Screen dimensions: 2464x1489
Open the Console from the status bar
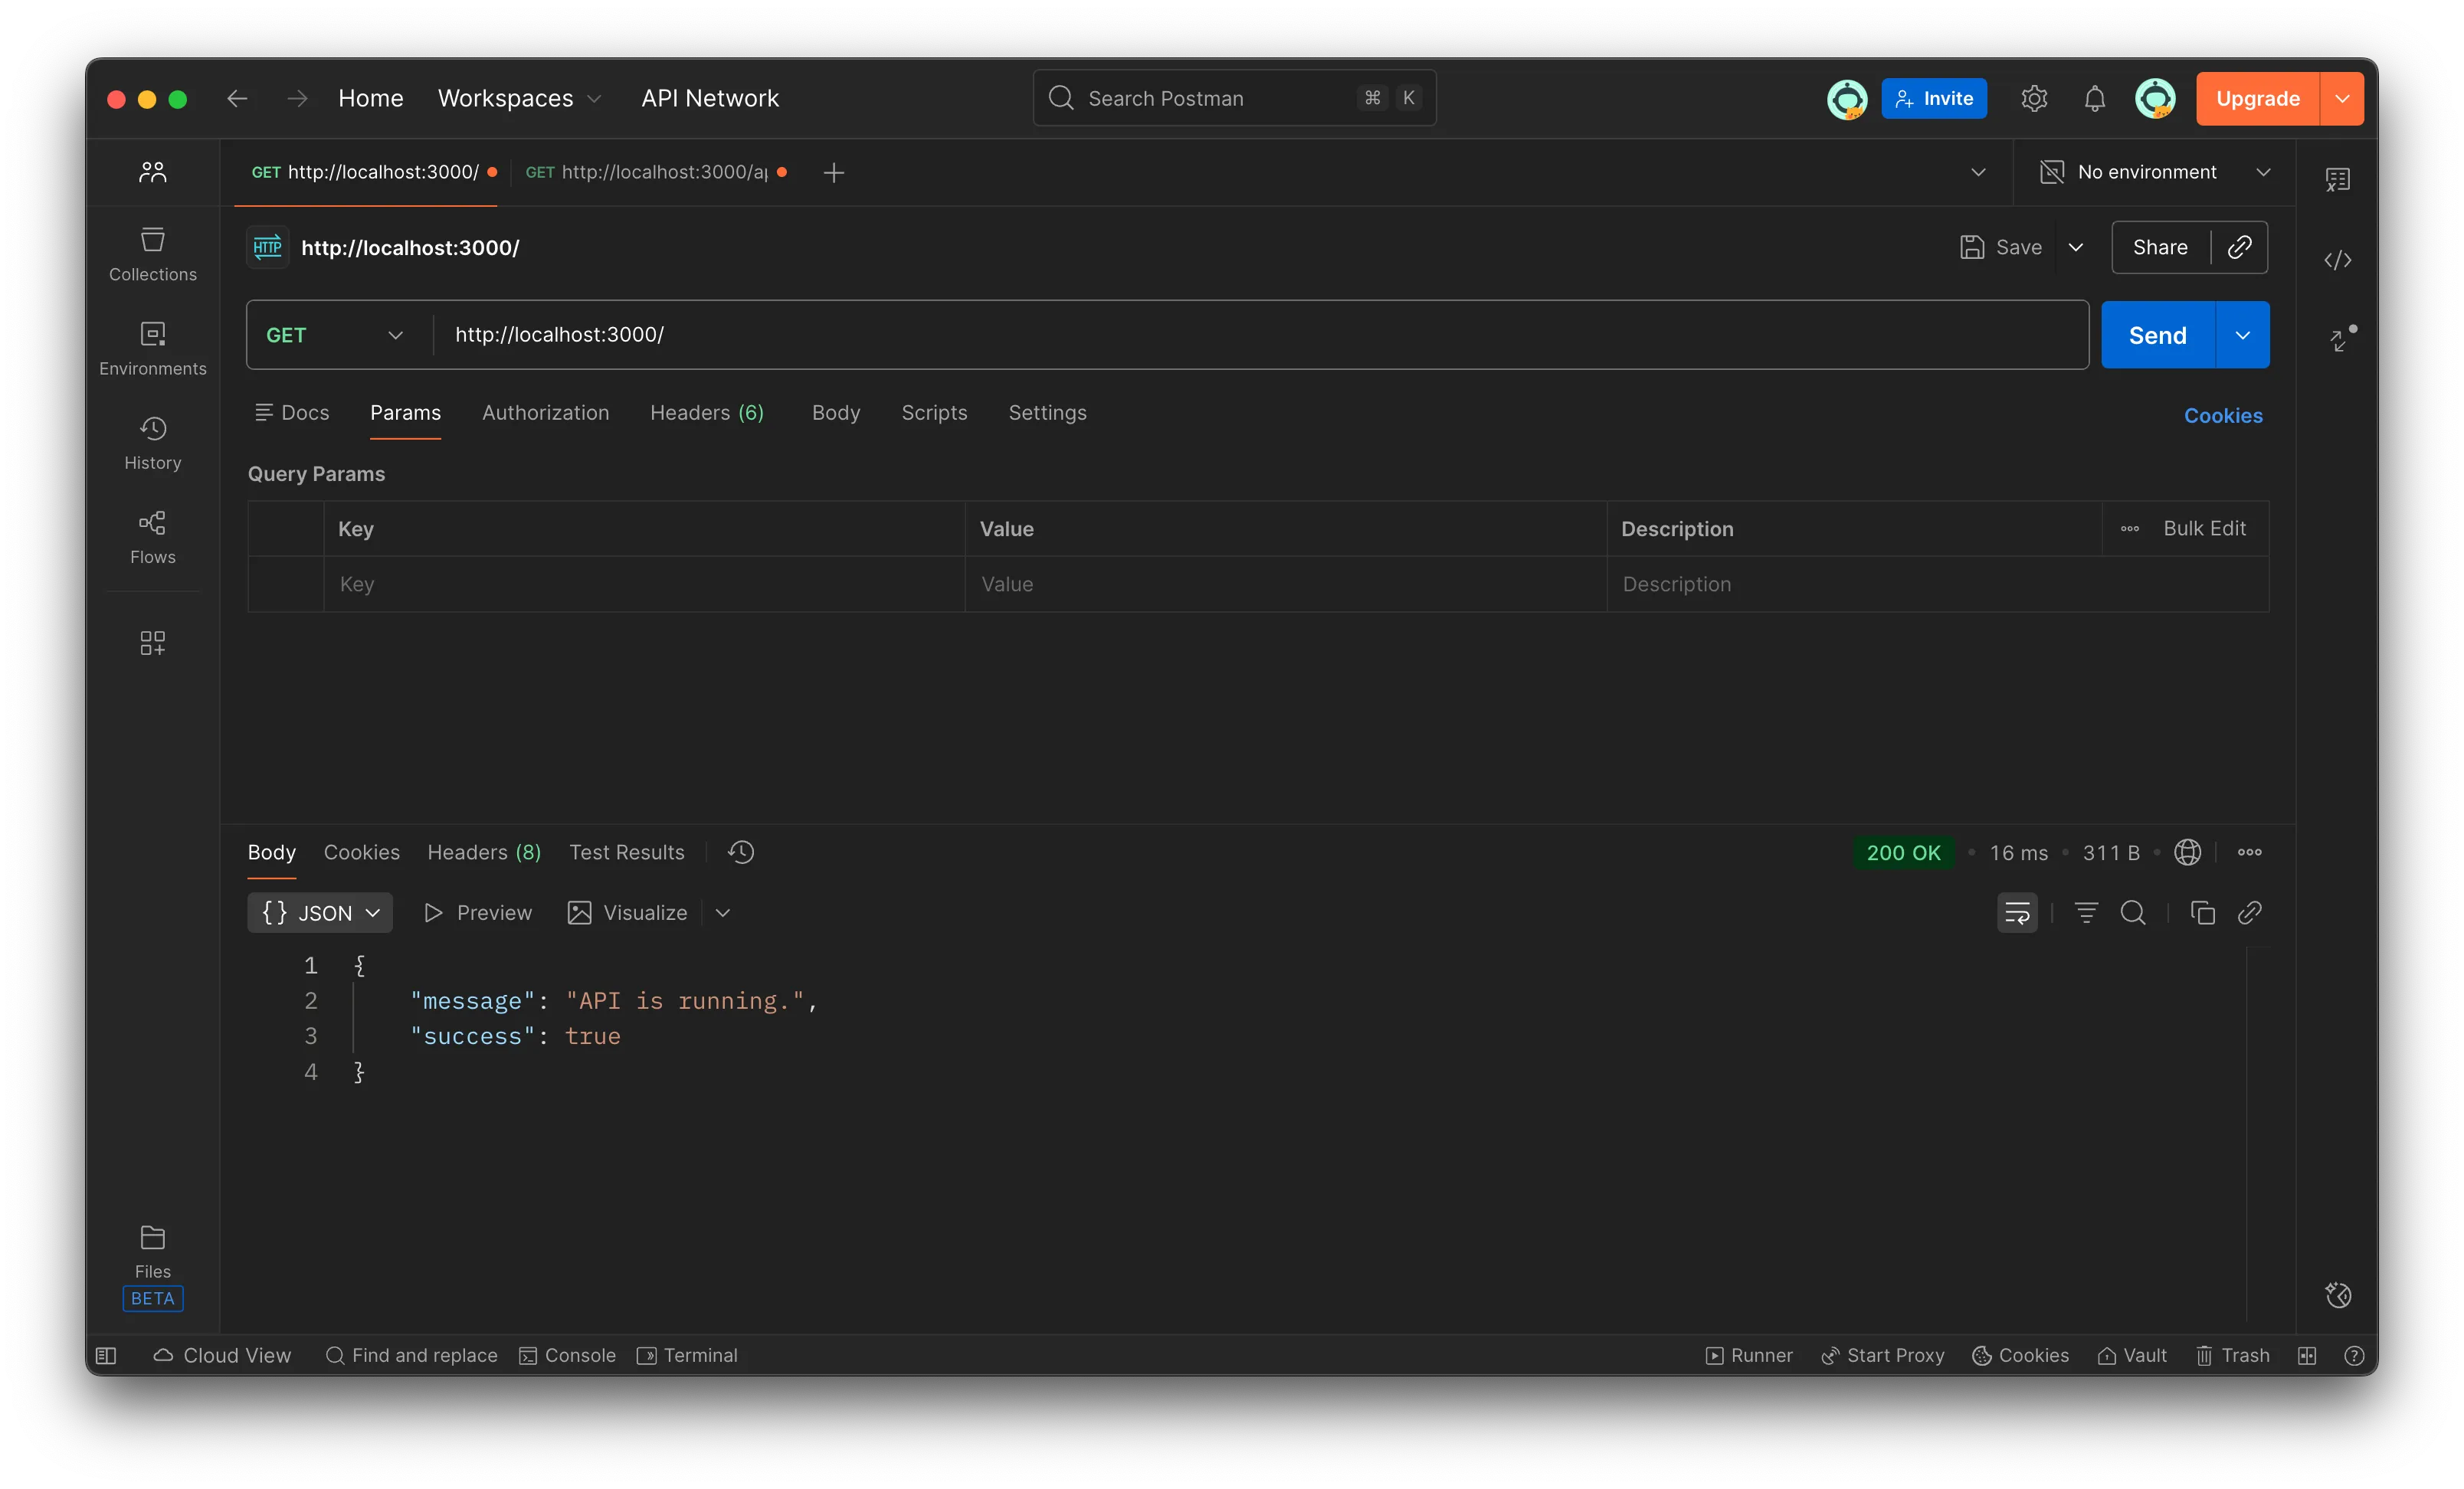click(567, 1355)
